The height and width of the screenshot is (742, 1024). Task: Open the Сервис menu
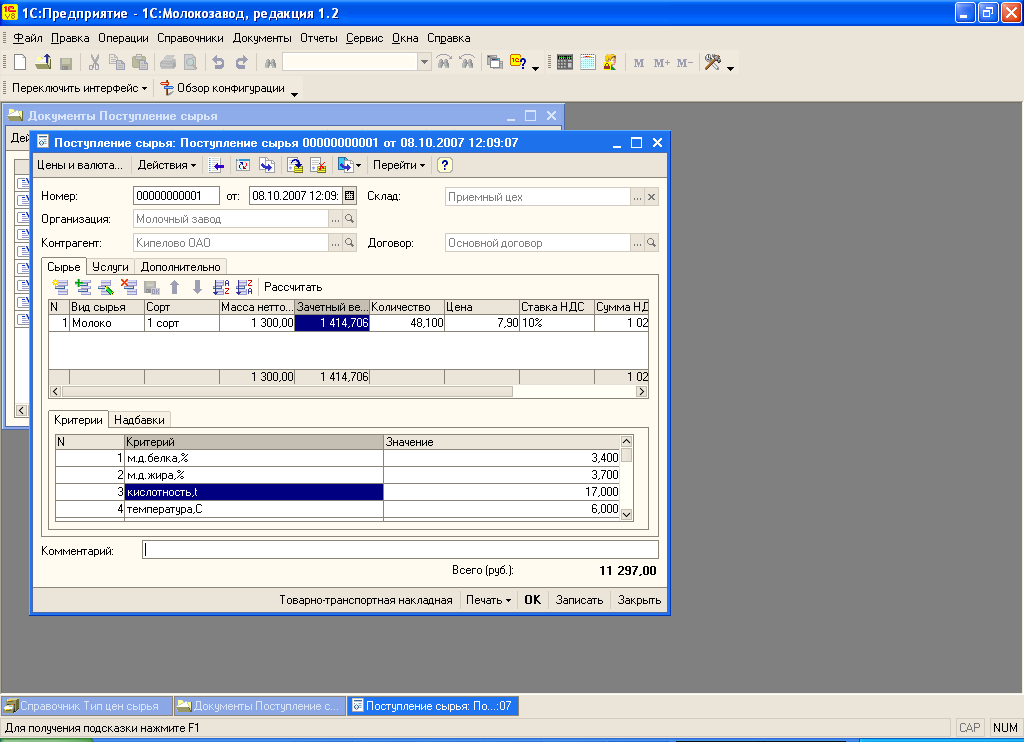(364, 38)
